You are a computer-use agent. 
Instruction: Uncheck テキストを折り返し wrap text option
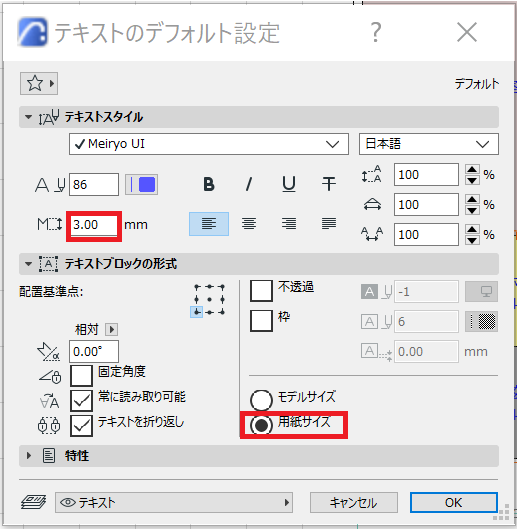pyautogui.click(x=81, y=425)
